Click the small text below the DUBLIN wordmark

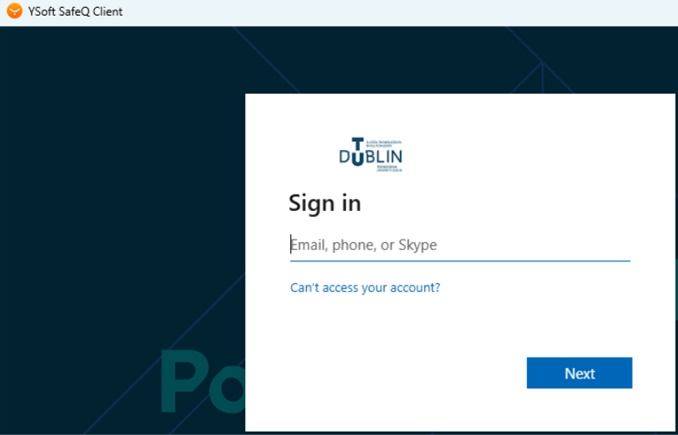click(389, 169)
